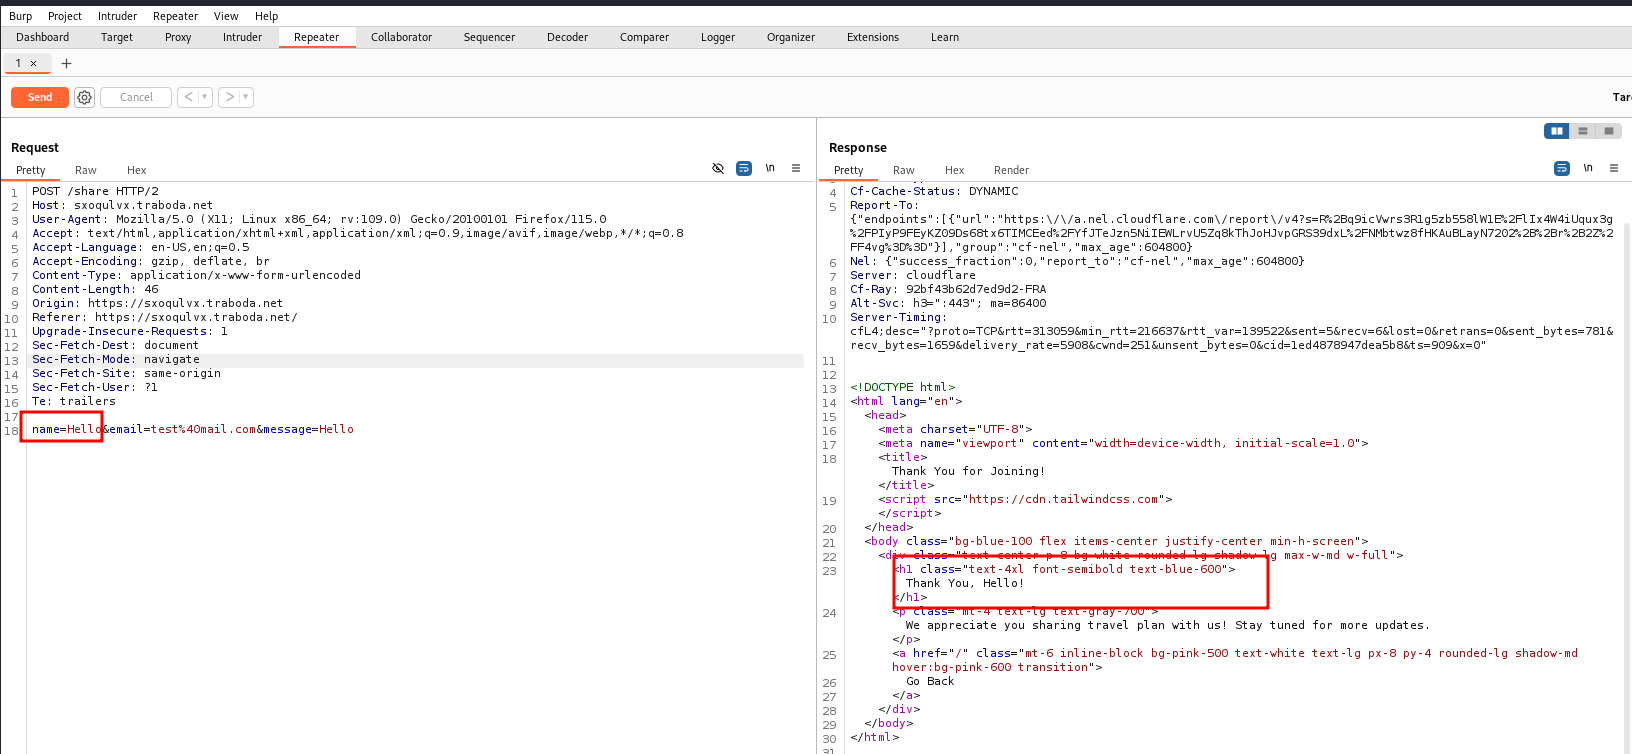Click the Server: cloudflare response header
This screenshot has height=754, width=1632.
(x=913, y=275)
